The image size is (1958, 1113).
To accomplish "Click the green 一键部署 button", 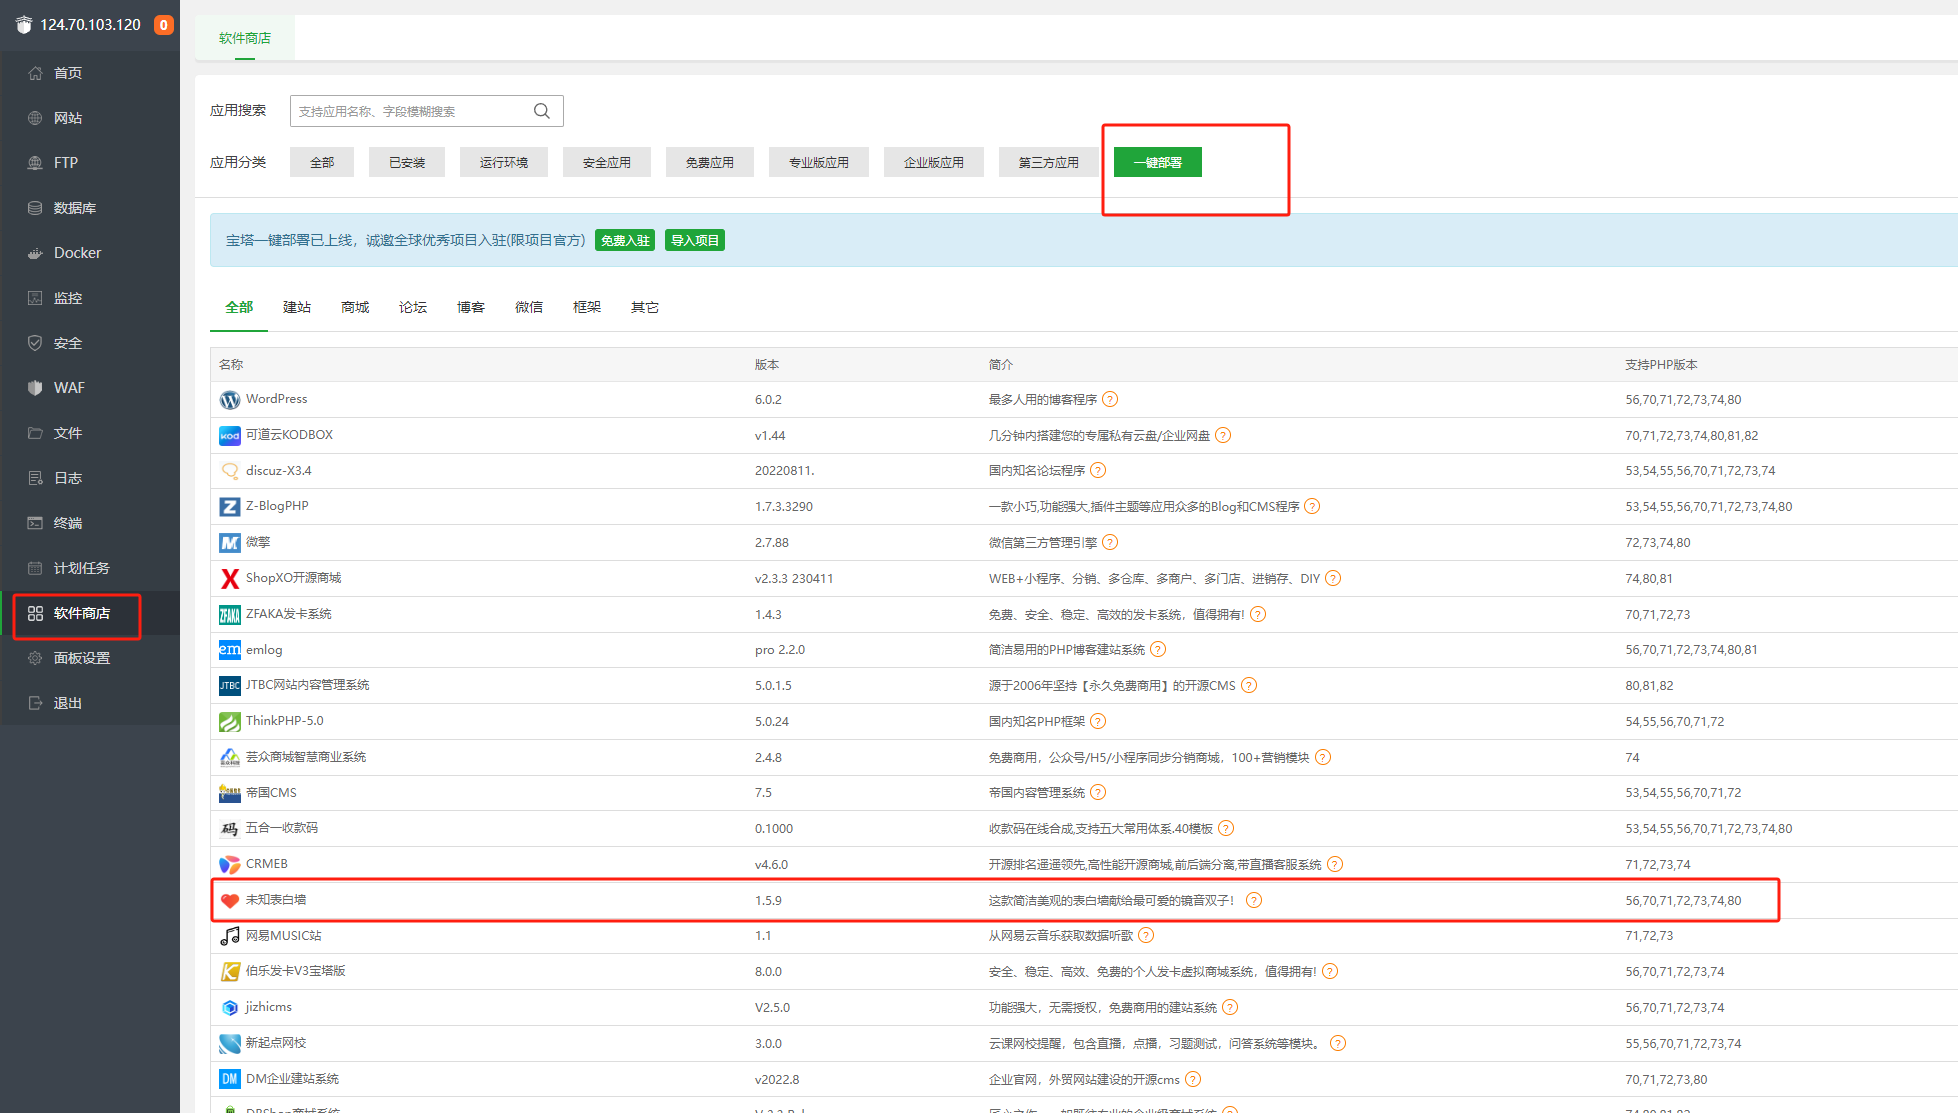I will point(1158,162).
